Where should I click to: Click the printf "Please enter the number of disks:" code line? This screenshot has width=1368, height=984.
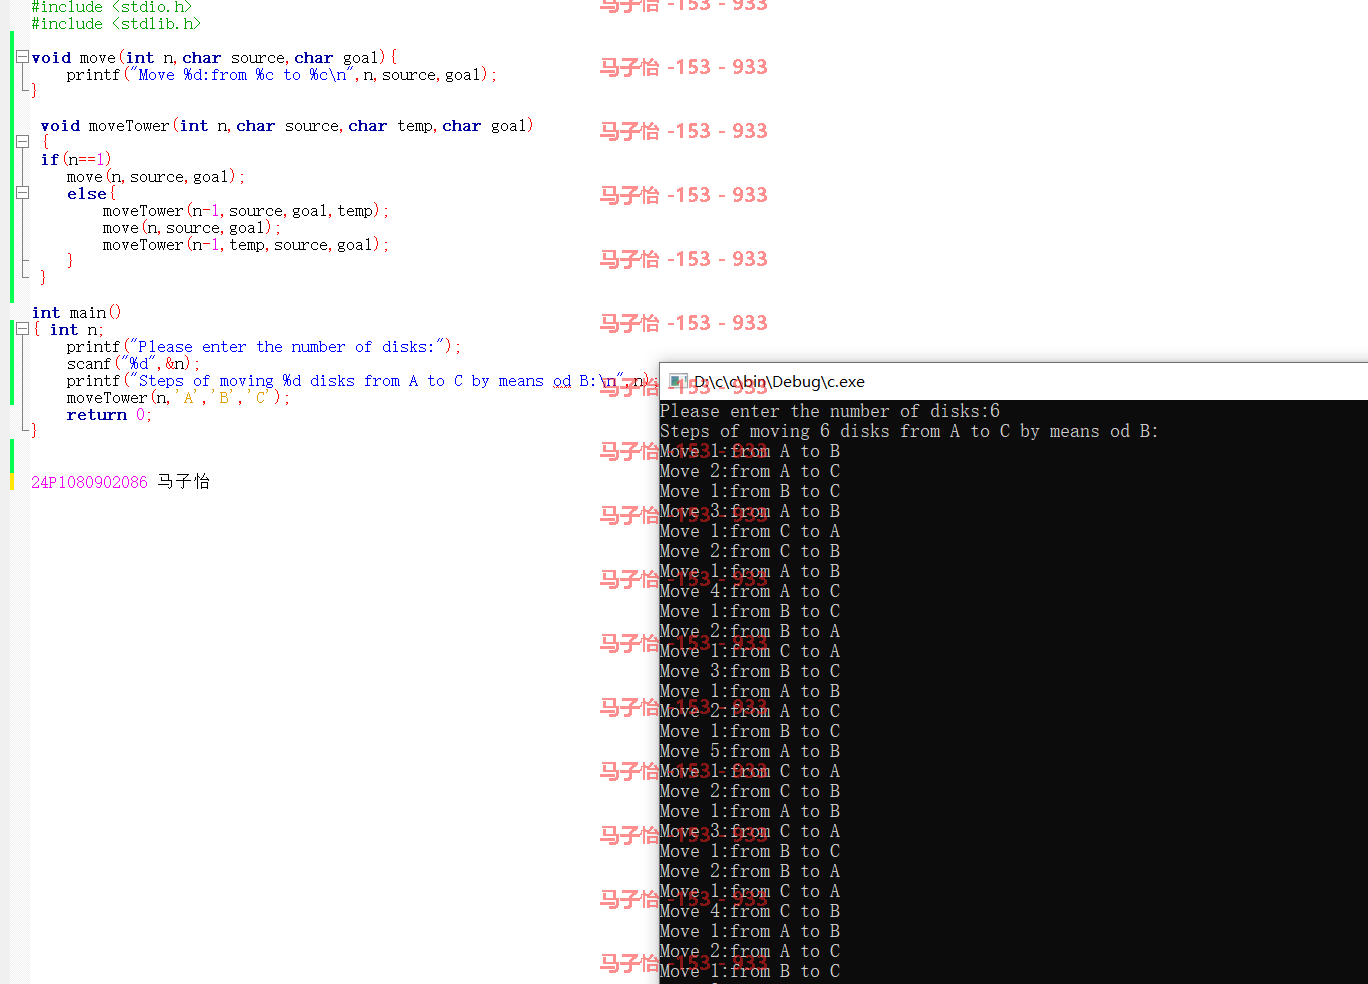coord(264,347)
